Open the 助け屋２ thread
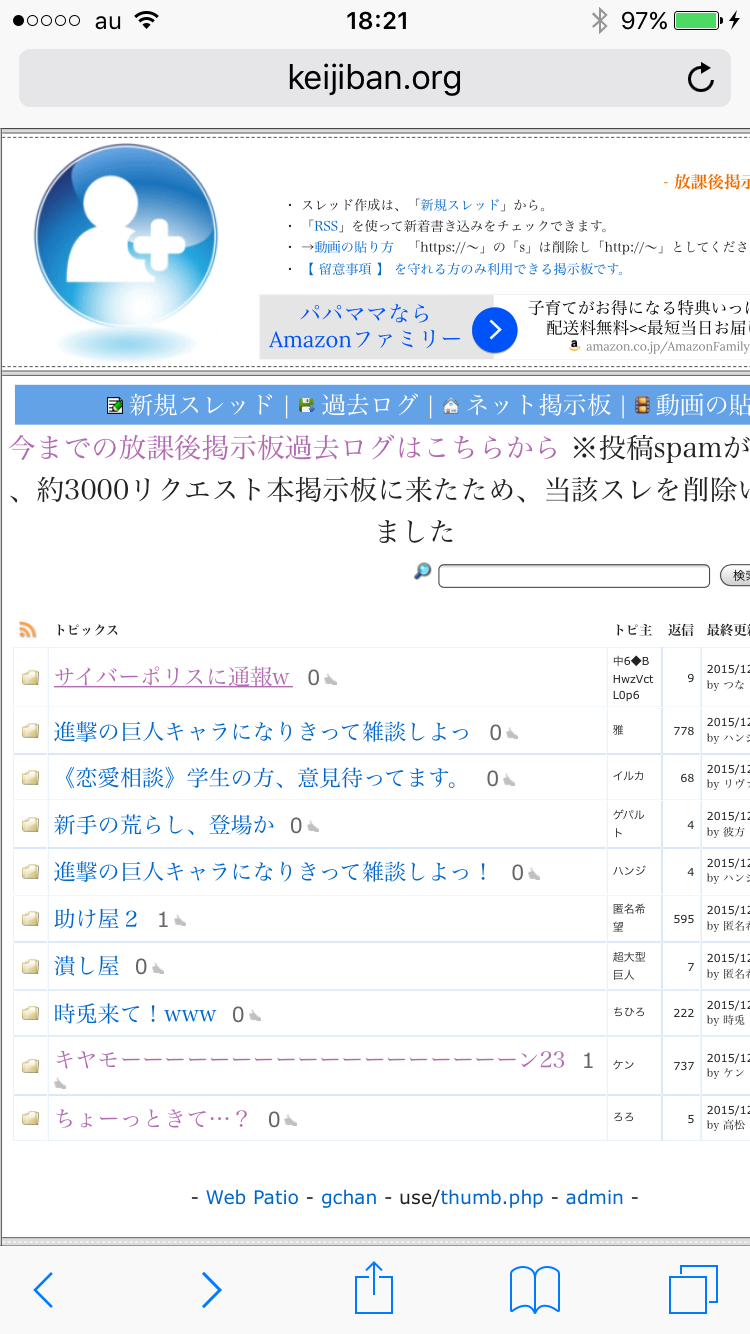750x1334 pixels. pos(96,919)
